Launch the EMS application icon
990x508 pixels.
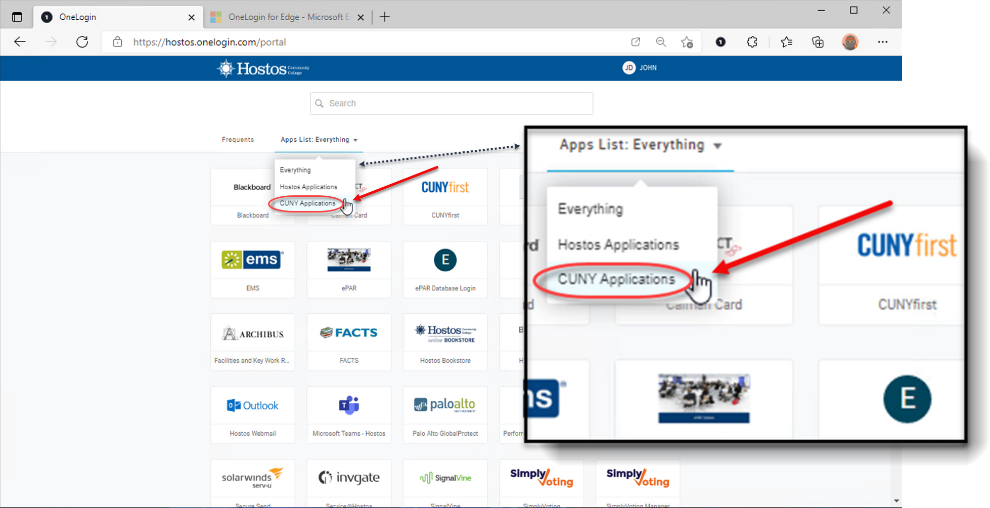pos(252,261)
